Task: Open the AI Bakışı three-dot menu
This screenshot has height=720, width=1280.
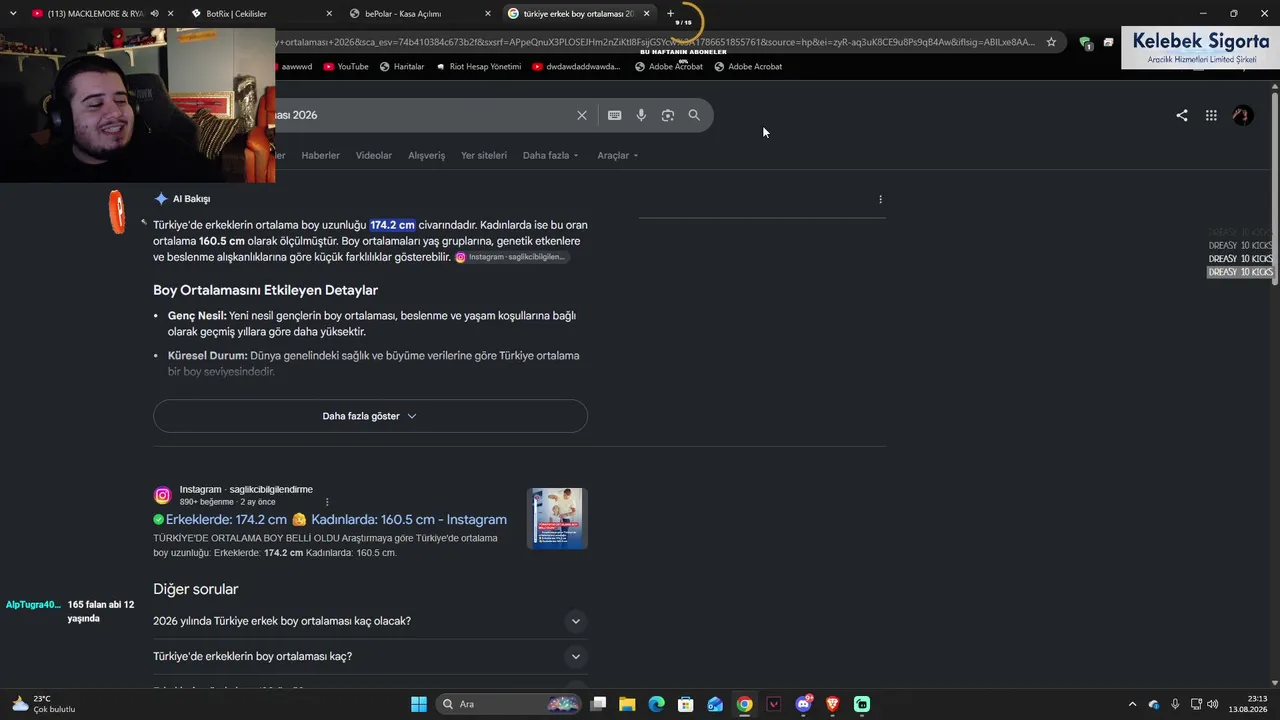Action: point(880,199)
